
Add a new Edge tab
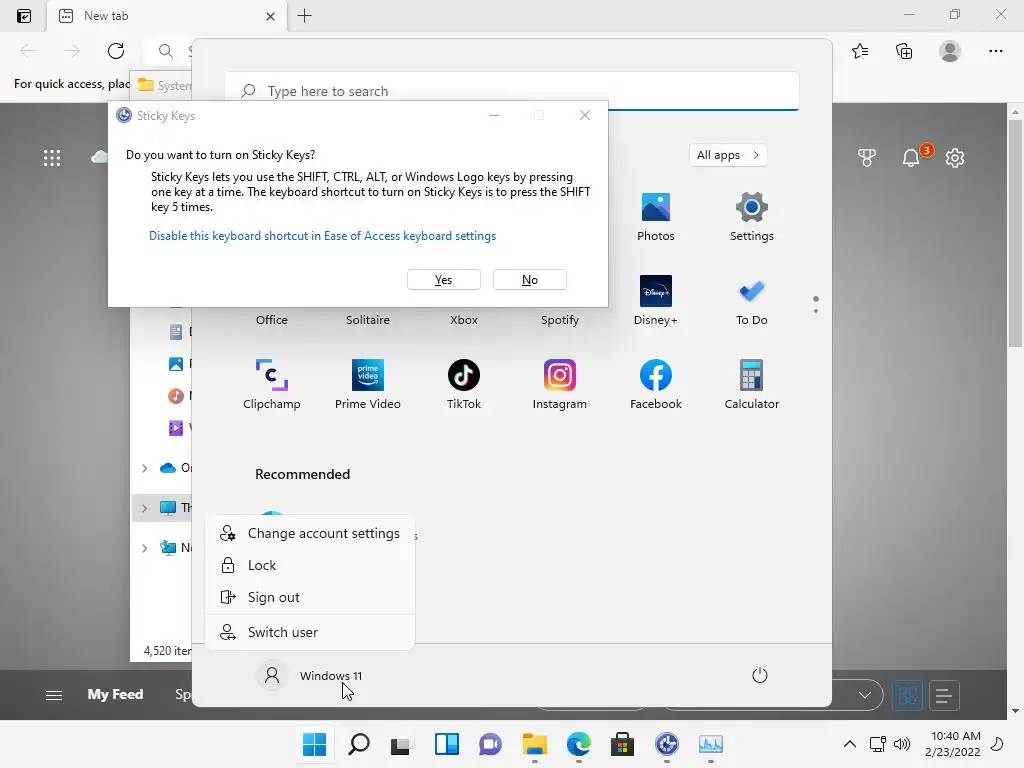point(304,16)
